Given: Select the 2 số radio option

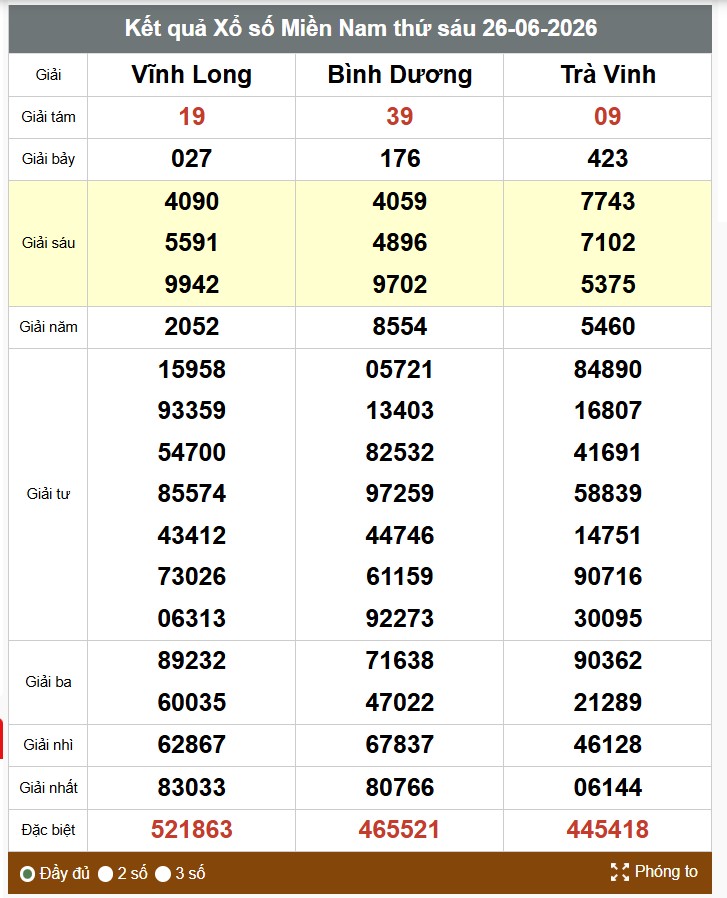Looking at the screenshot, I should 105,874.
